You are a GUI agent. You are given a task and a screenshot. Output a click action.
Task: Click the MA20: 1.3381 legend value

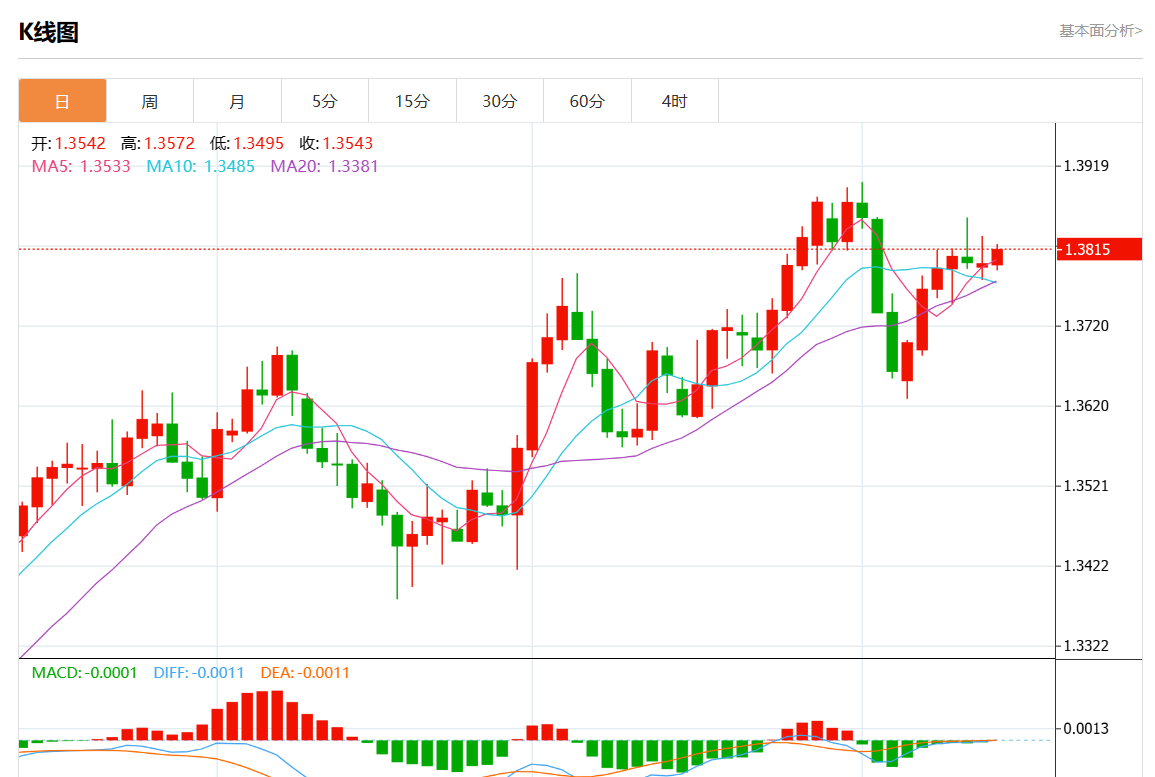[x=324, y=166]
